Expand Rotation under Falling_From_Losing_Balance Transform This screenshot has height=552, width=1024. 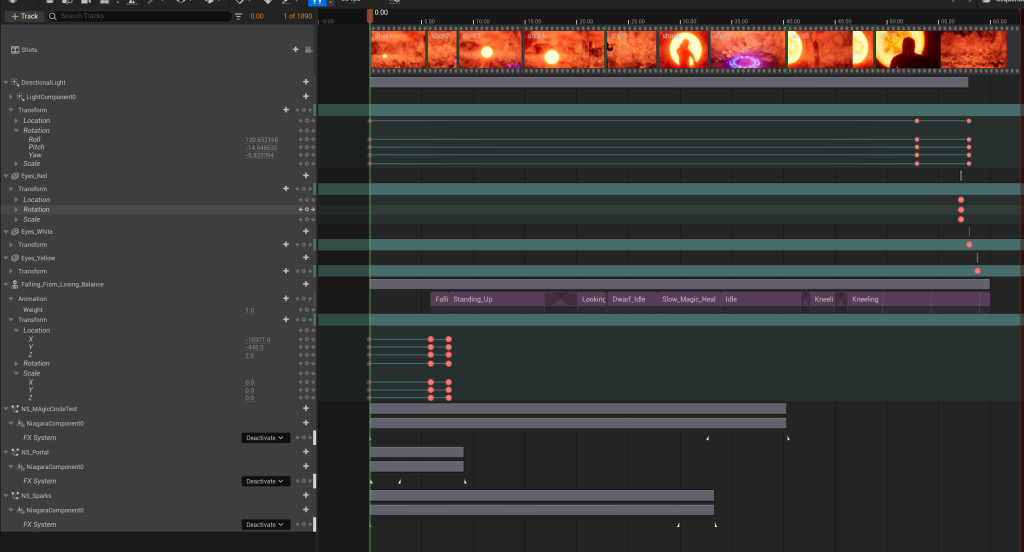(x=16, y=364)
